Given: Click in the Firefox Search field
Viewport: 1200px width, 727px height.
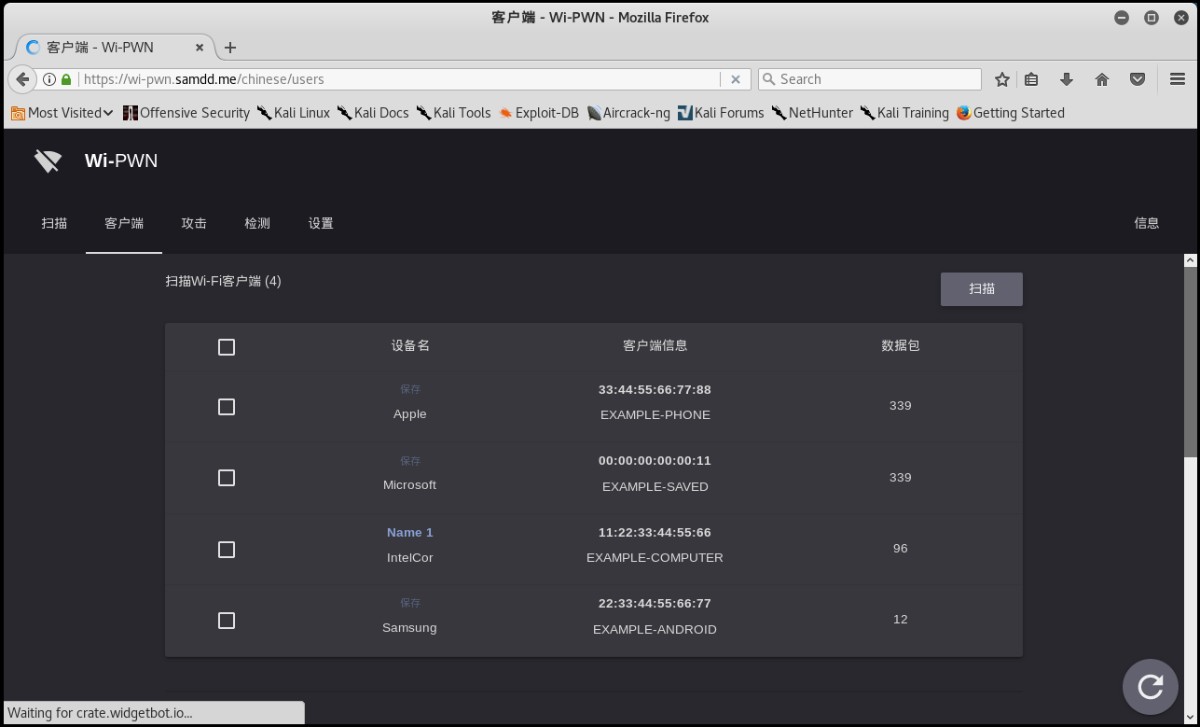Looking at the screenshot, I should coord(870,79).
